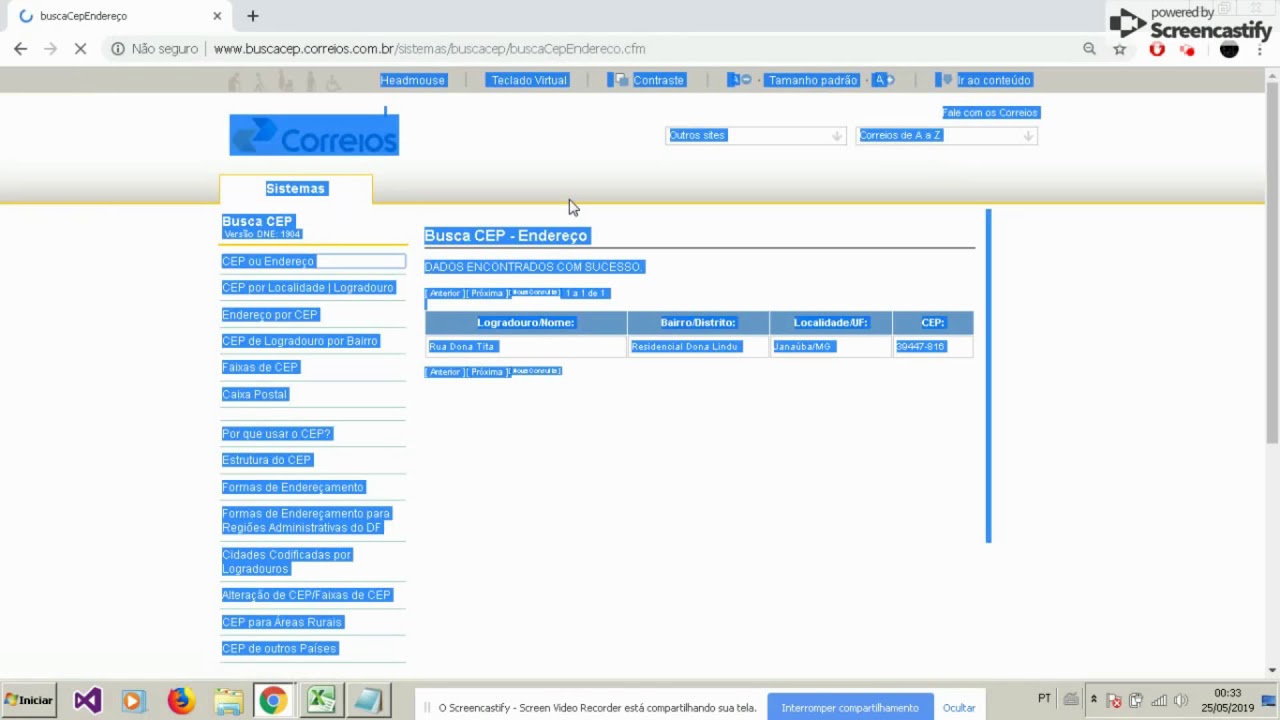Click the address bar URL
Image resolution: width=1280 pixels, height=720 pixels.
tap(429, 48)
